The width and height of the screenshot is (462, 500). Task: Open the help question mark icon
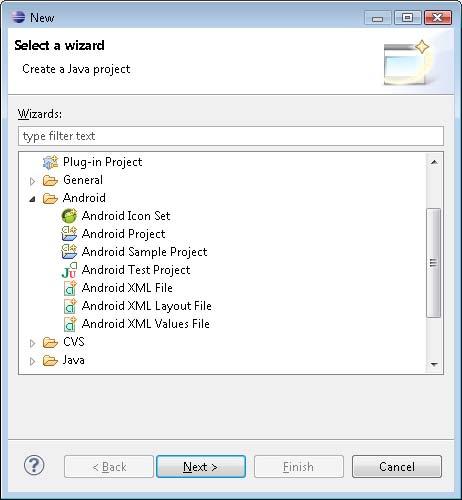tap(34, 465)
